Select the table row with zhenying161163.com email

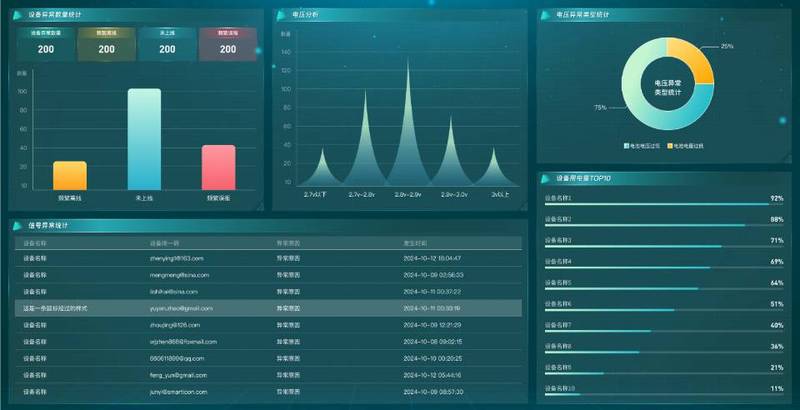coord(268,259)
